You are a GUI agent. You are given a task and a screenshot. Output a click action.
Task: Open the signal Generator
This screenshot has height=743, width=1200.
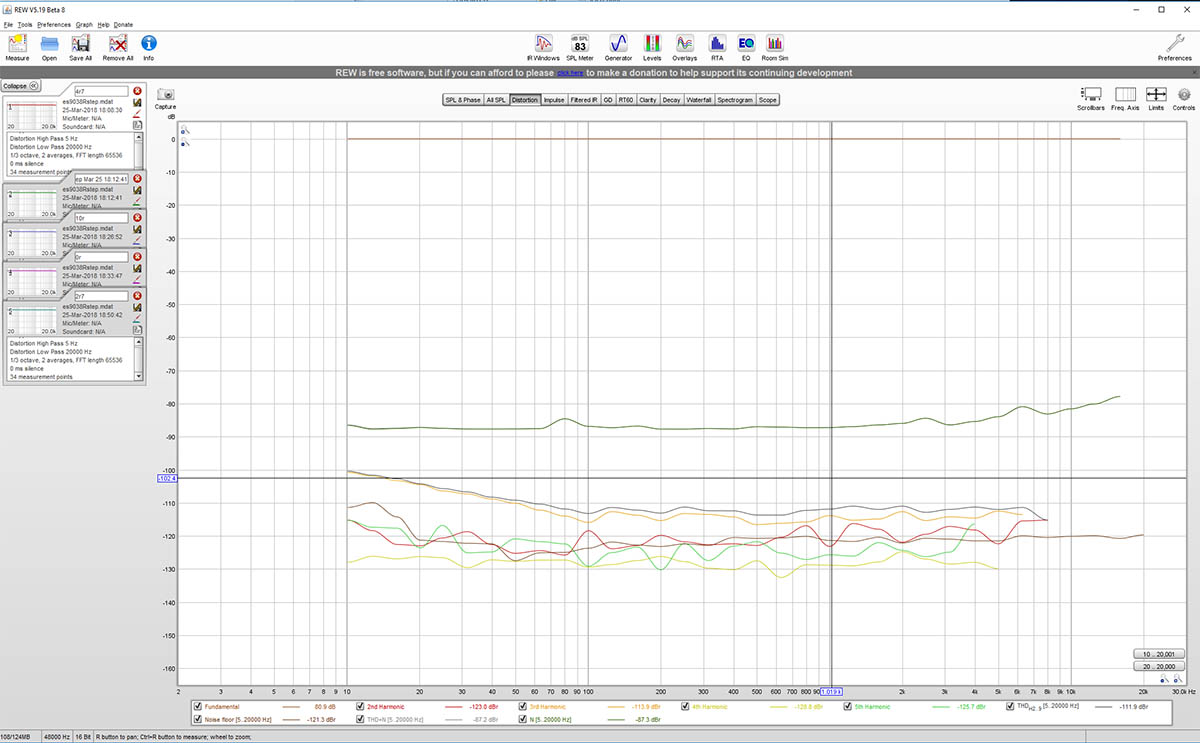click(x=618, y=43)
